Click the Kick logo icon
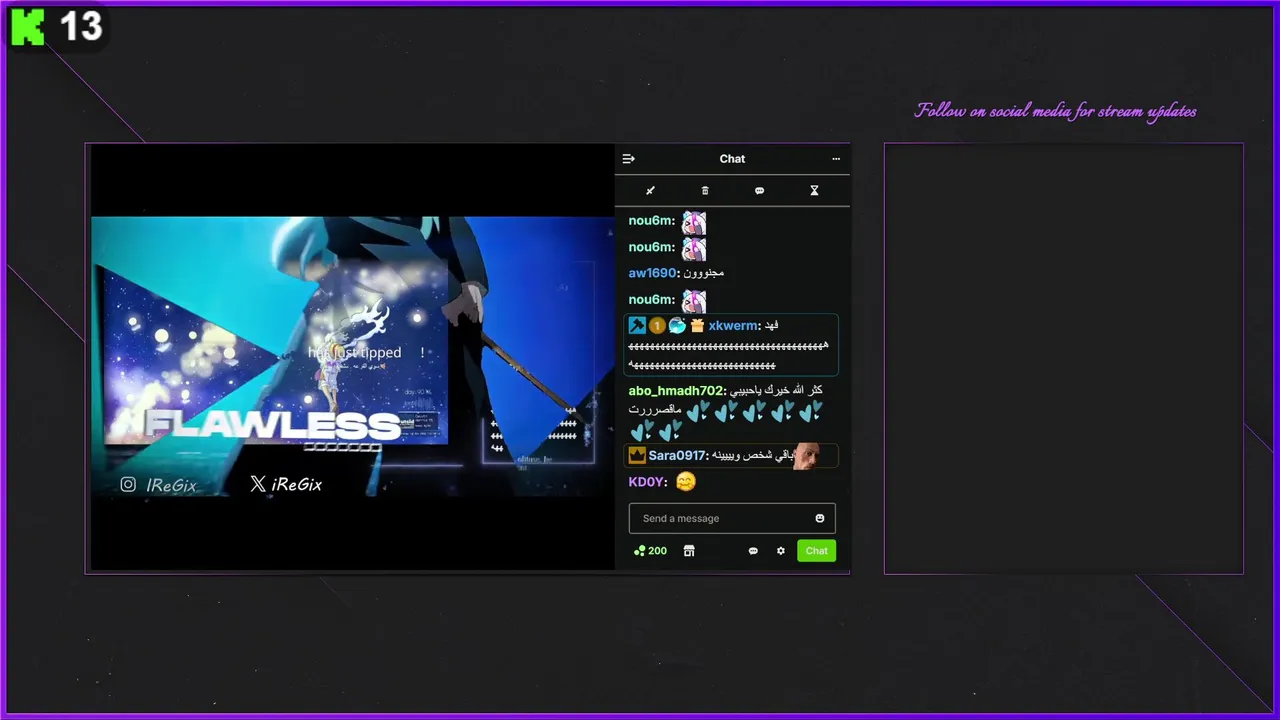Image resolution: width=1280 pixels, height=720 pixels. tap(27, 27)
